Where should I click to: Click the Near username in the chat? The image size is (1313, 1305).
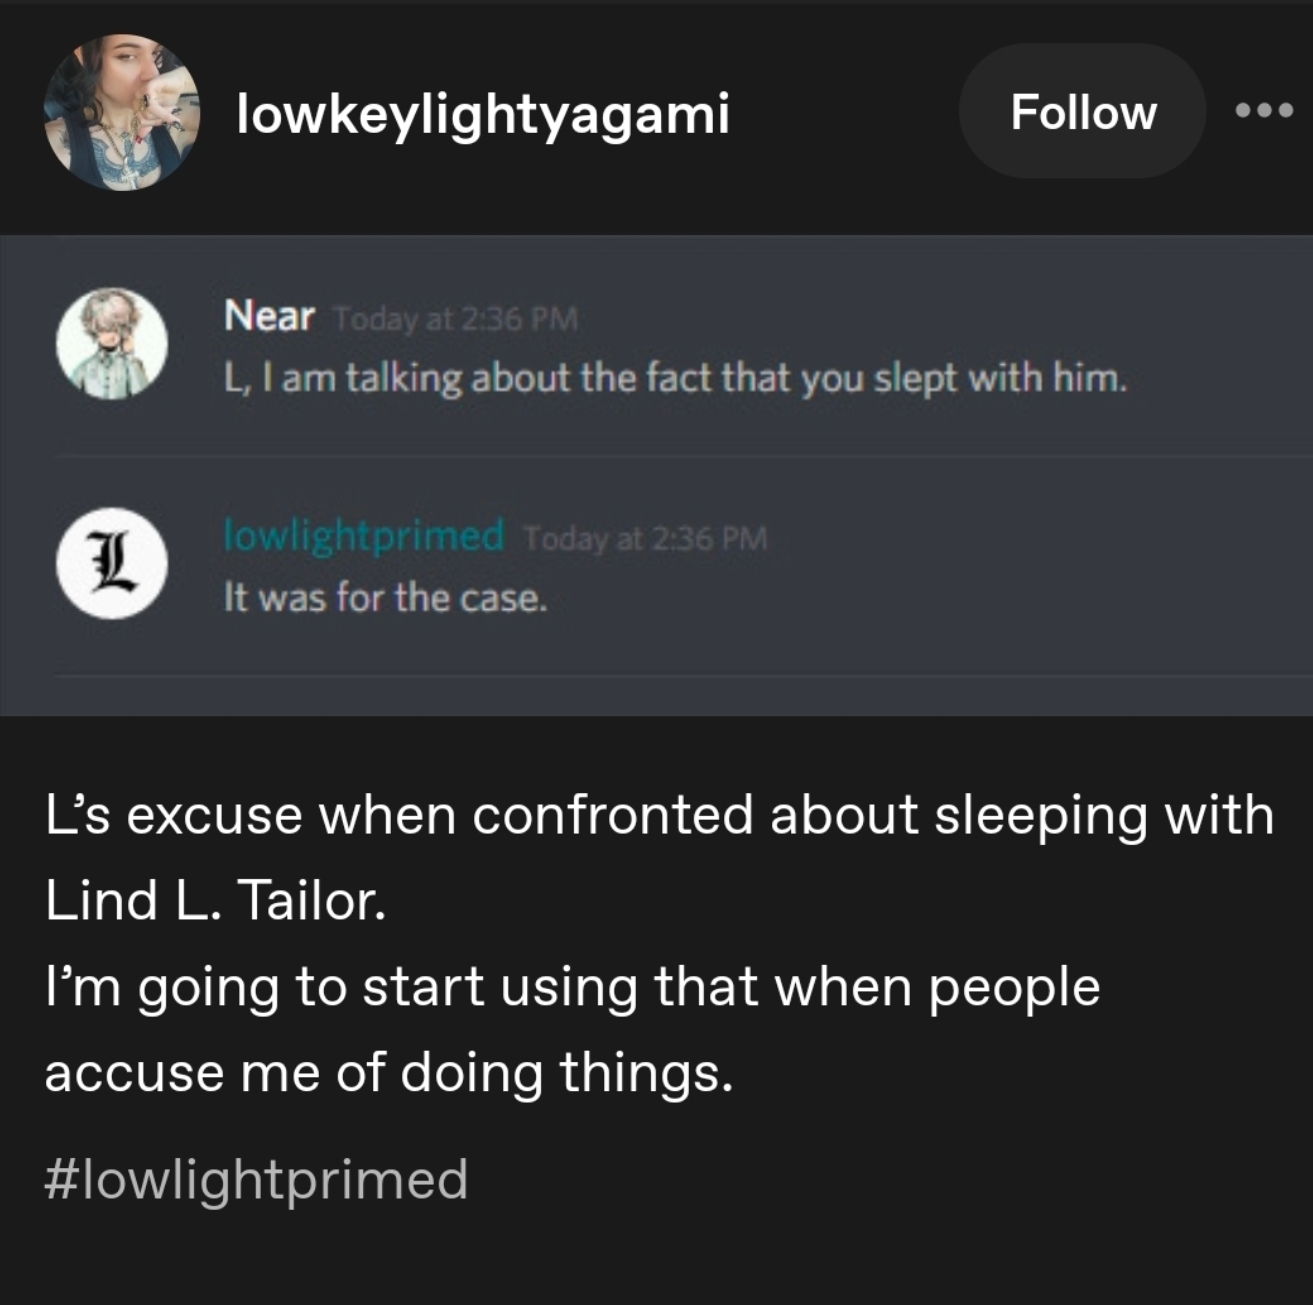[x=269, y=316]
